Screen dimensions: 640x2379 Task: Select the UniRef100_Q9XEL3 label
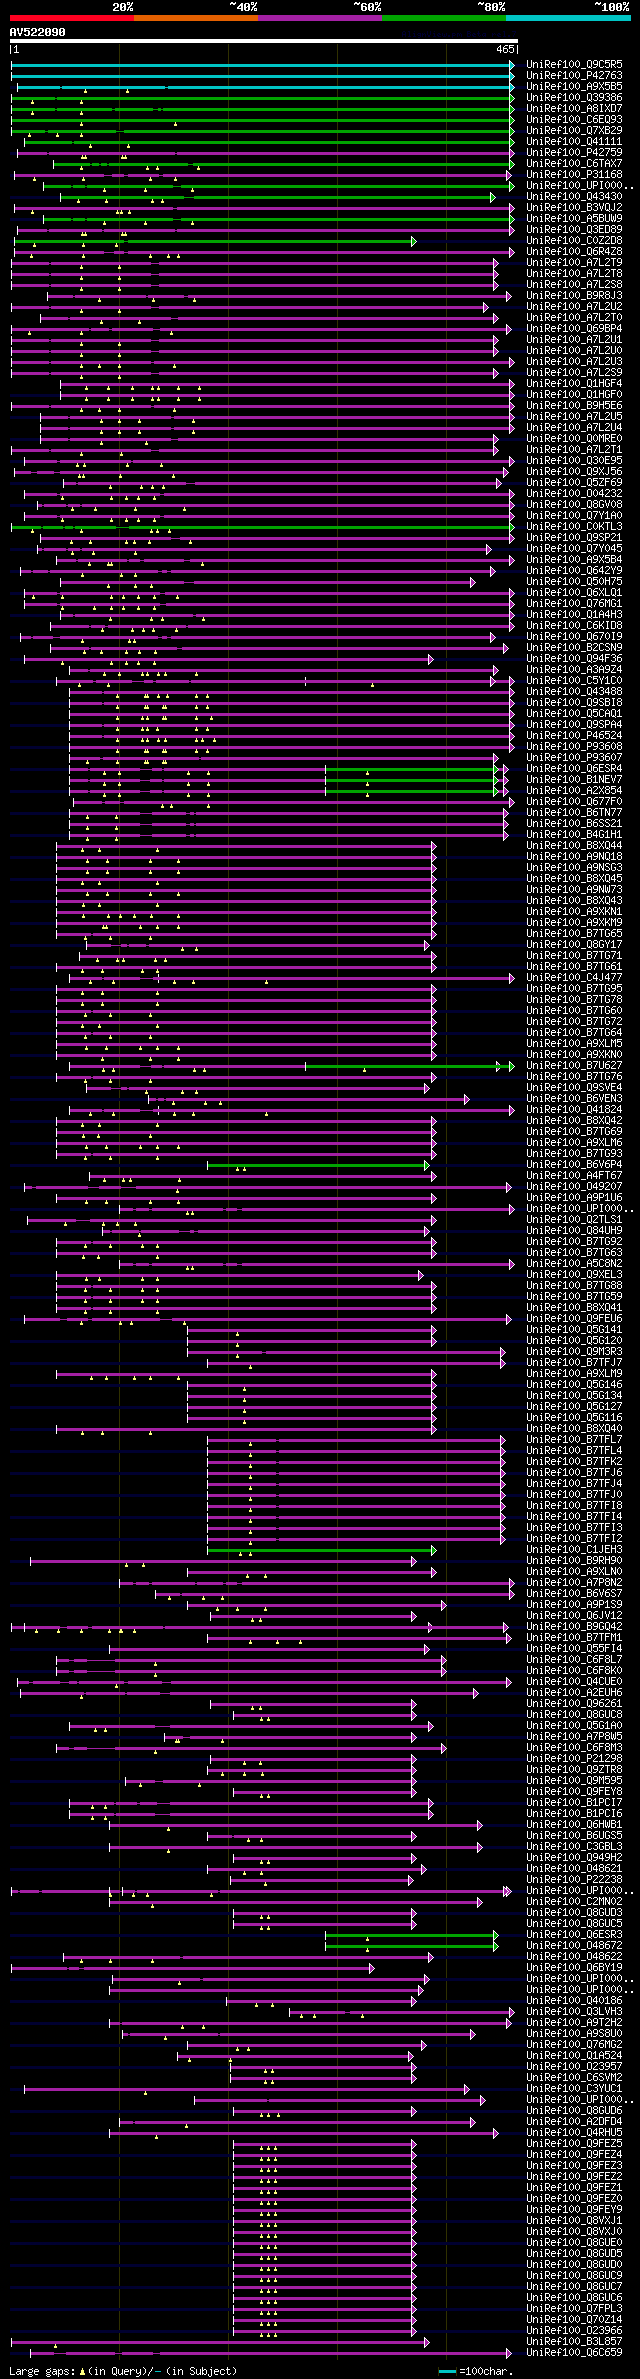pyautogui.click(x=574, y=1274)
